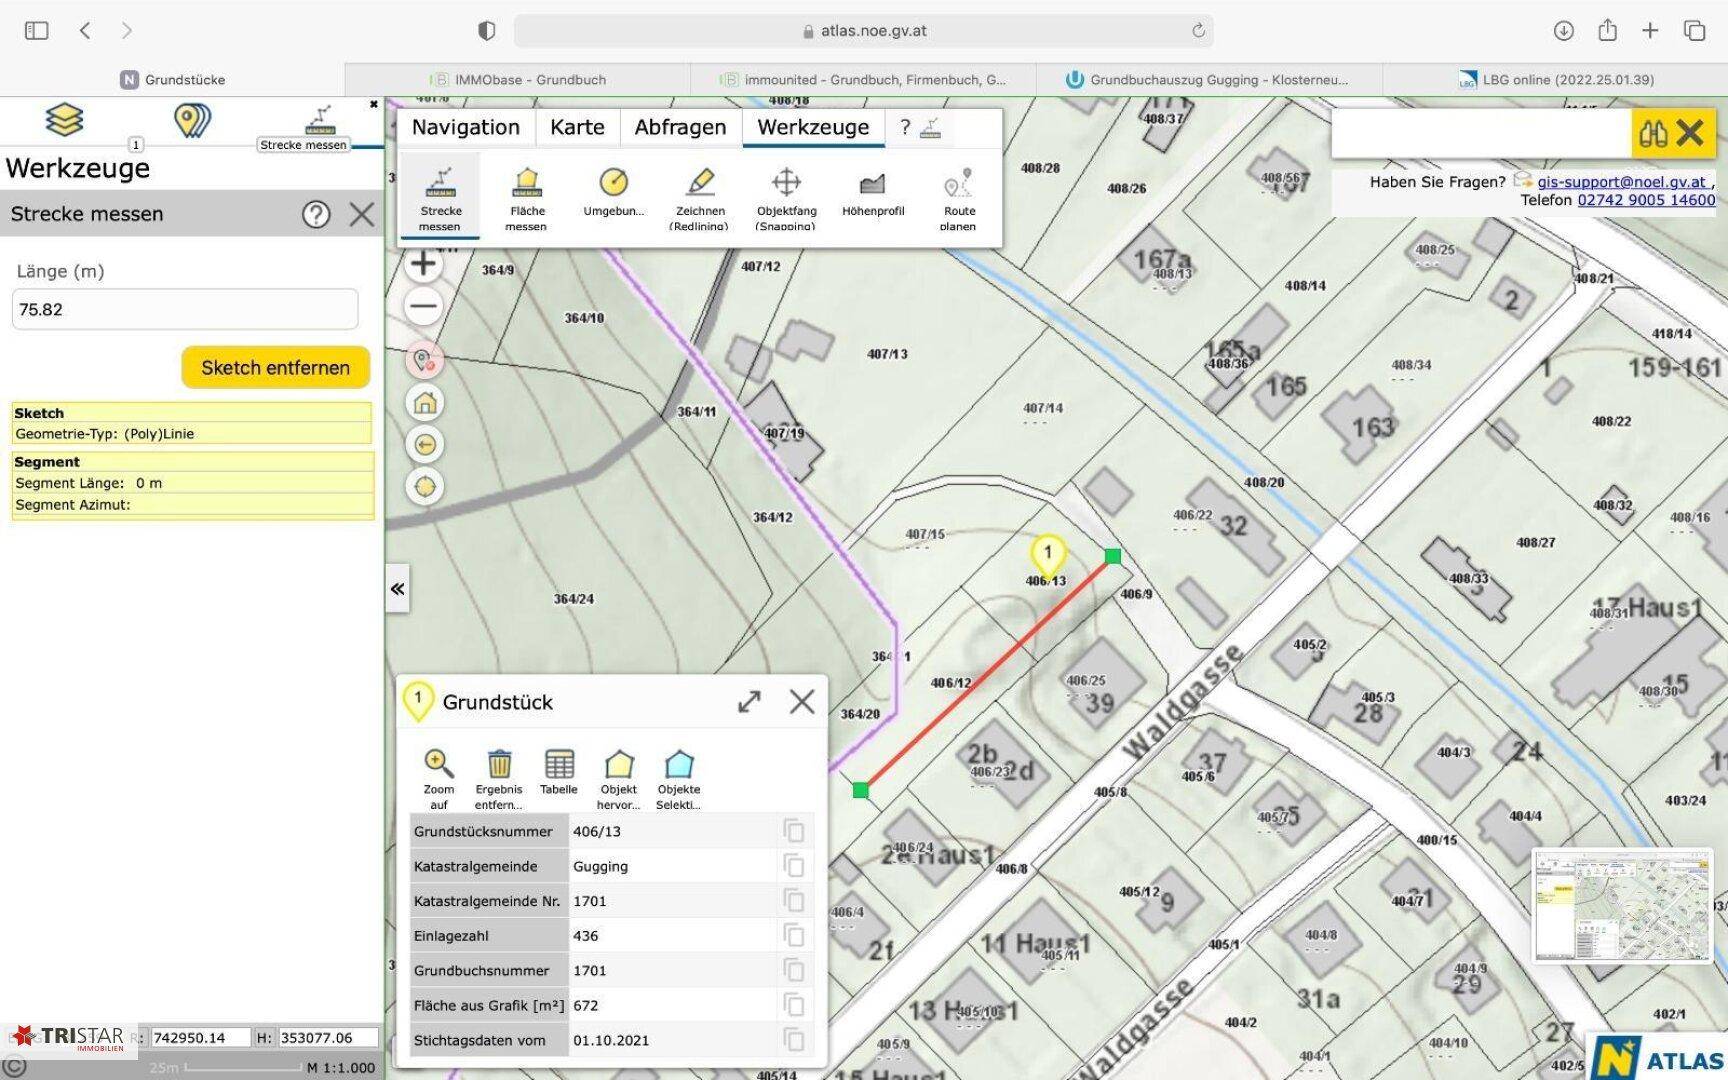Click Zoom auf in Grundstück popup
Viewport: 1728px width, 1080px height.
(x=439, y=779)
